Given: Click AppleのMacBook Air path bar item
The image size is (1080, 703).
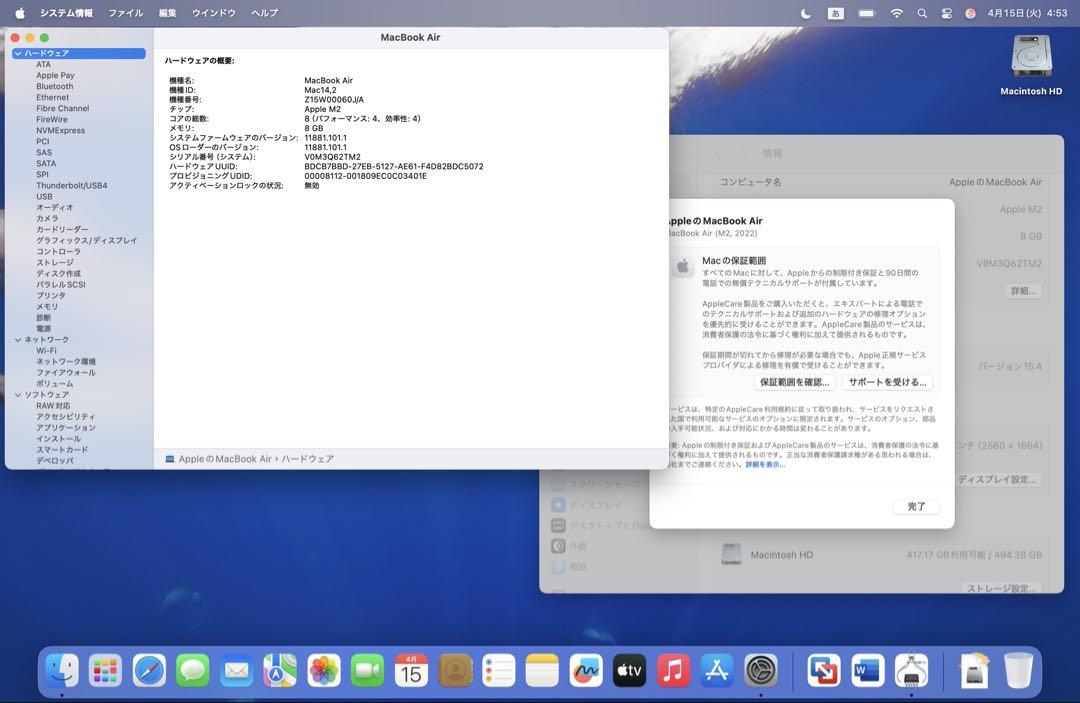Looking at the screenshot, I should [218, 459].
